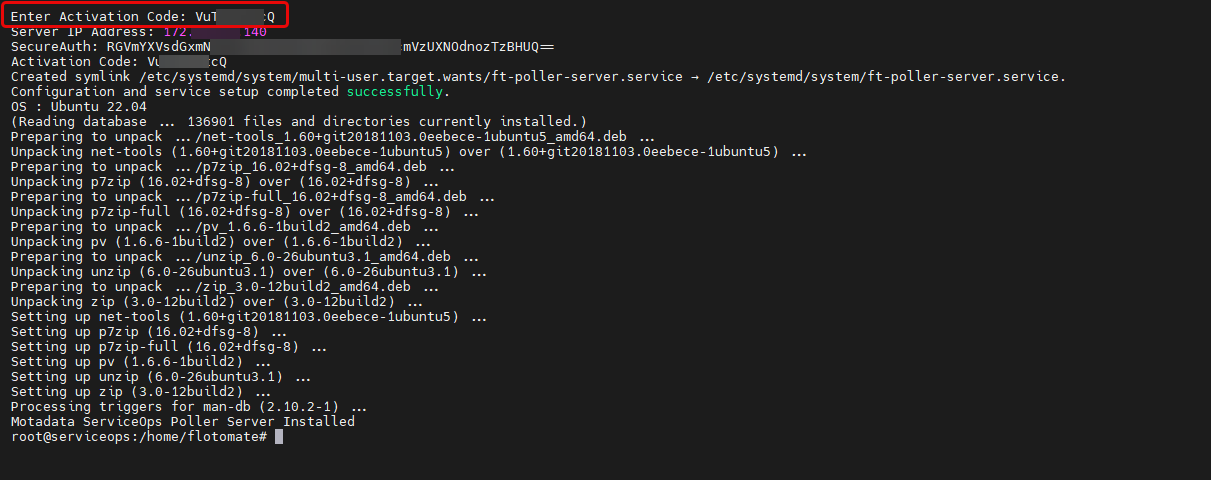This screenshot has width=1211, height=480.
Task: Click the "Processing triggers for man-db" line
Action: click(189, 407)
